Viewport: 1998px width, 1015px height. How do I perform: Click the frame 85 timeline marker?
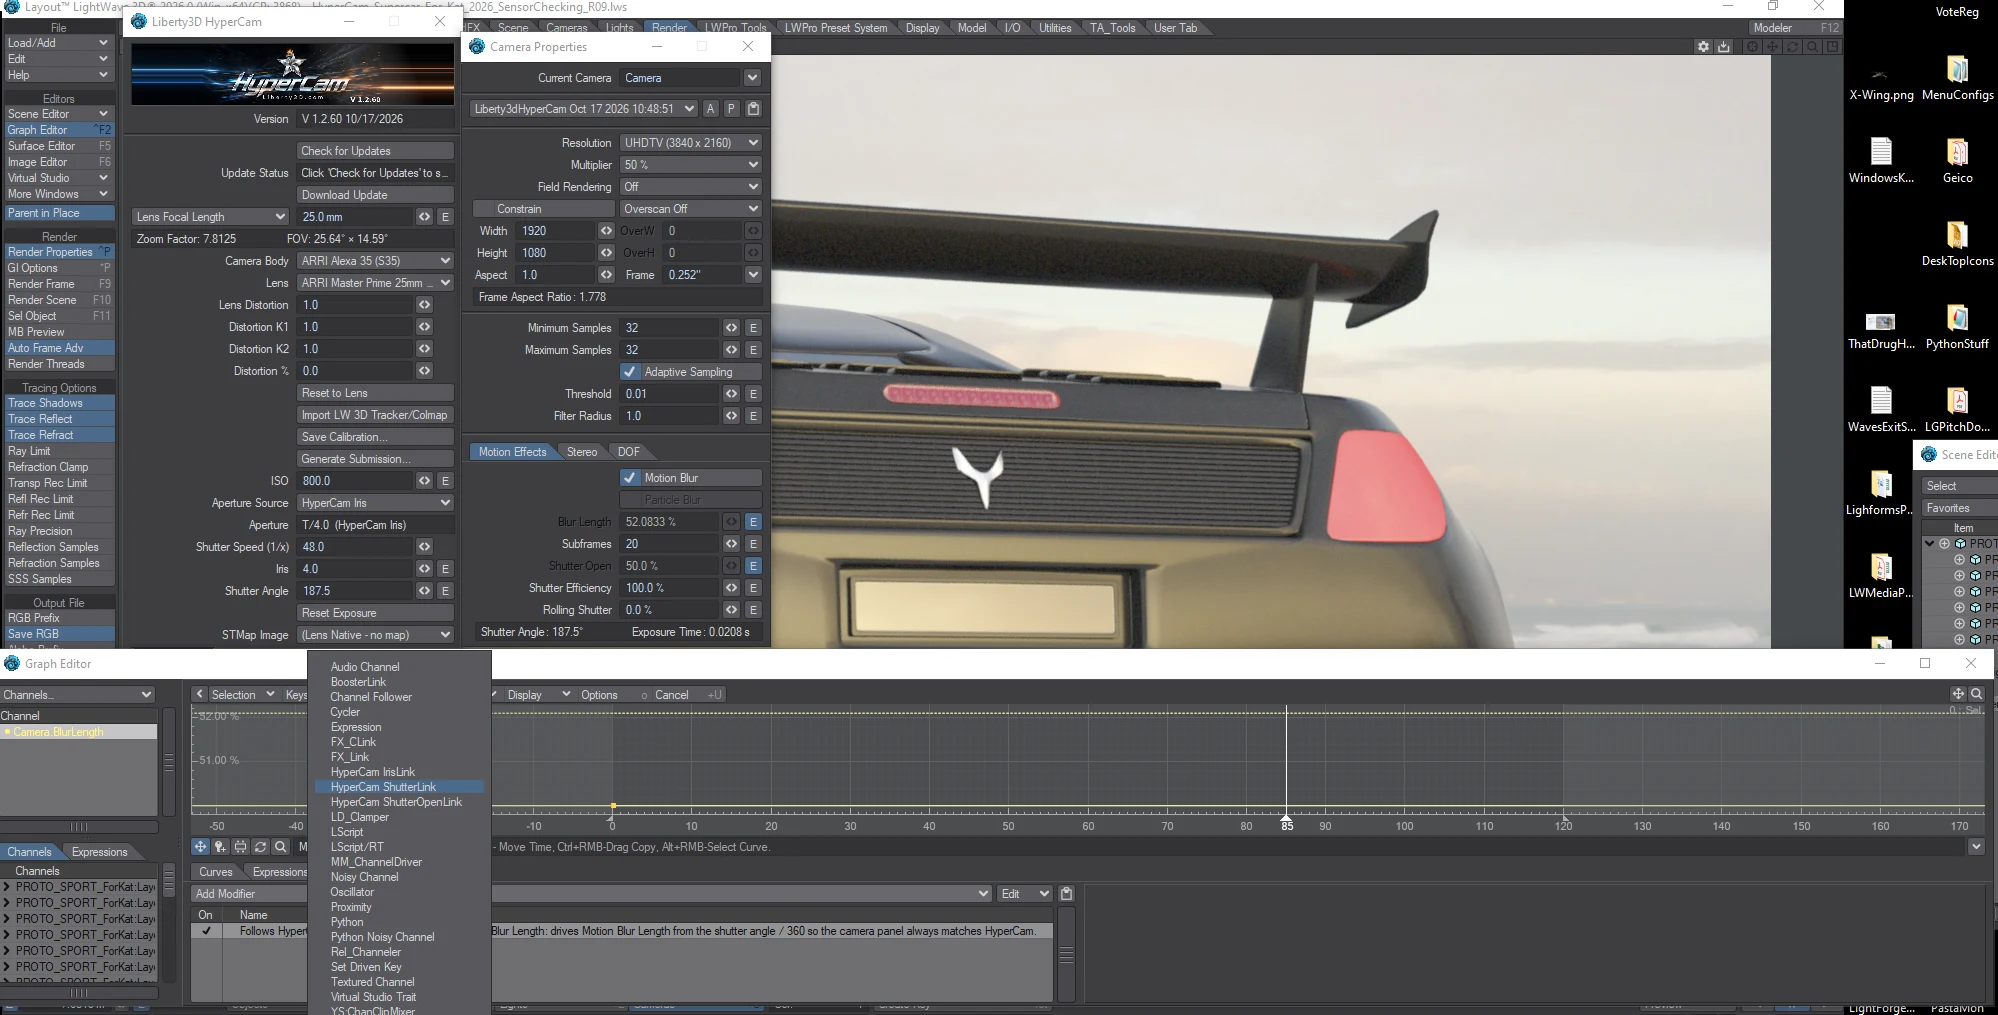(1287, 824)
